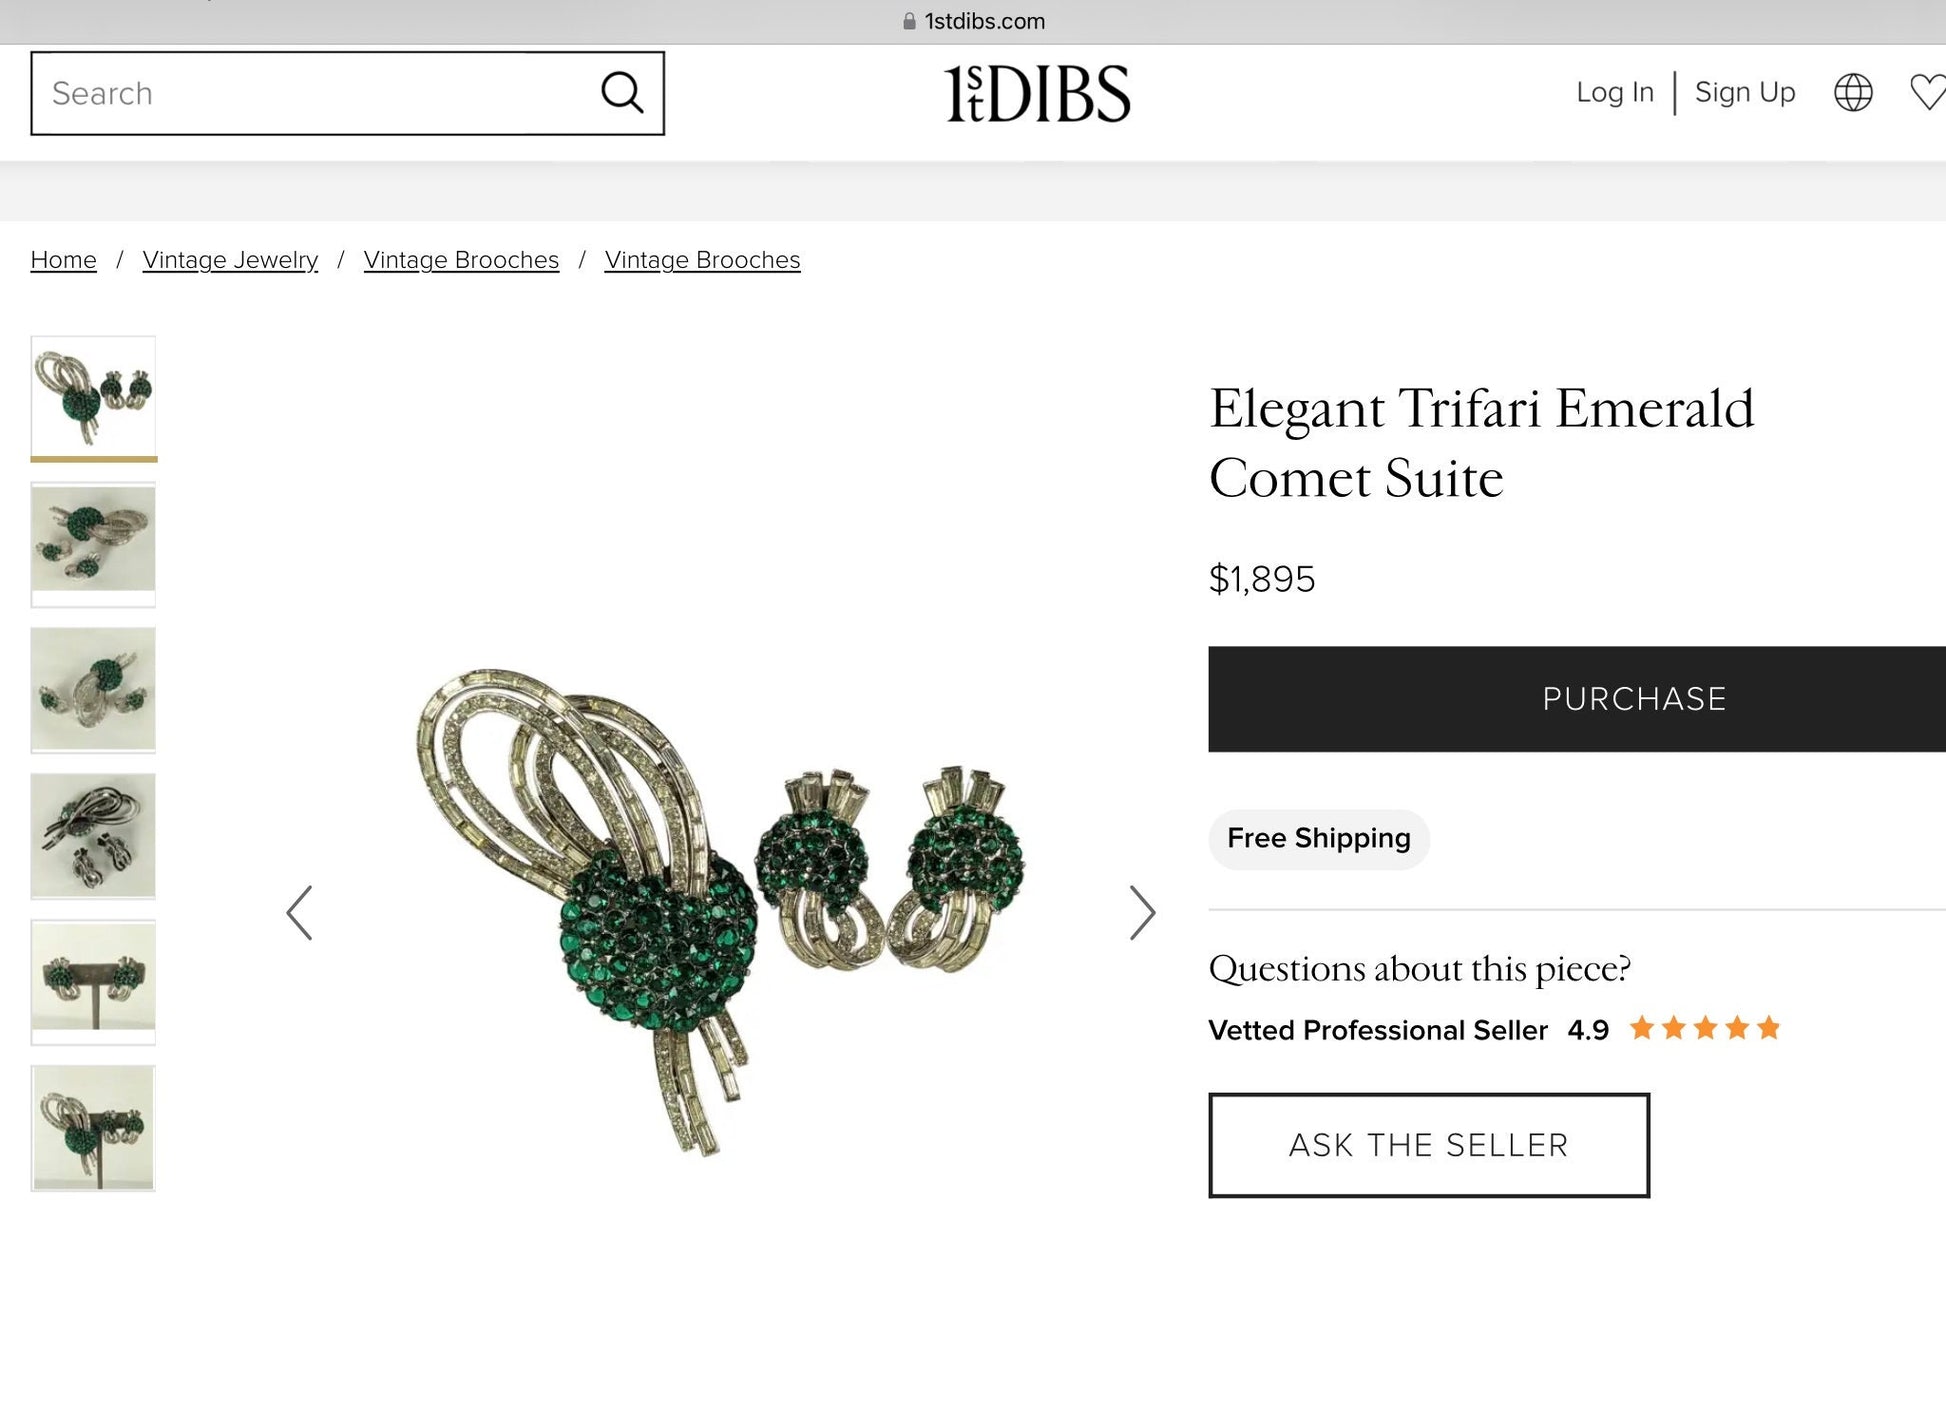Screen dimensions: 1946x1428
Task: Open the Vintage Jewelry breadcrumb
Action: tap(230, 260)
